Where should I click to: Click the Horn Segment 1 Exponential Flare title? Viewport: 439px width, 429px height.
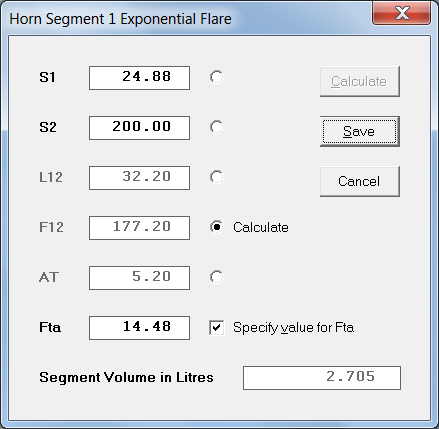click(x=120, y=19)
